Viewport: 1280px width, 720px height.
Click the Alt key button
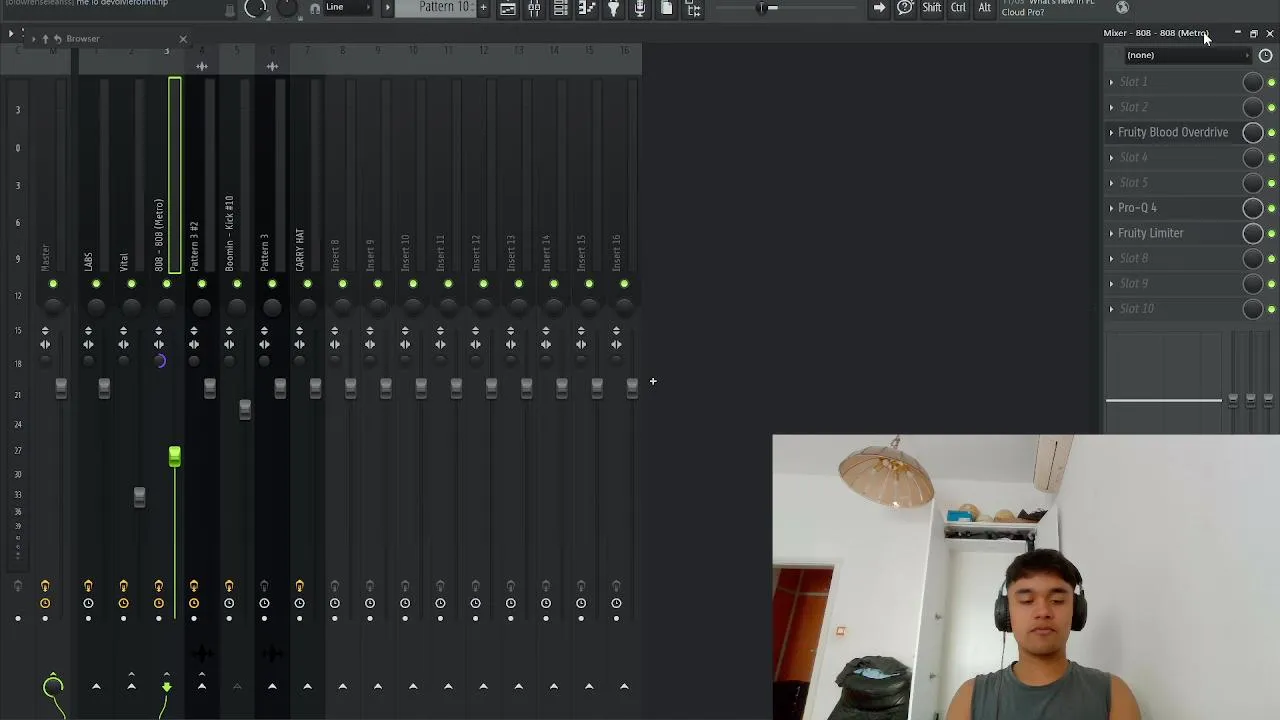985,8
